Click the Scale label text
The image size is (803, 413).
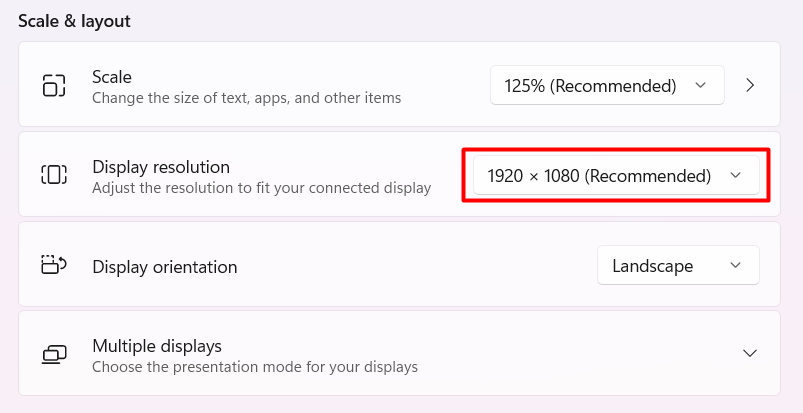tap(112, 76)
